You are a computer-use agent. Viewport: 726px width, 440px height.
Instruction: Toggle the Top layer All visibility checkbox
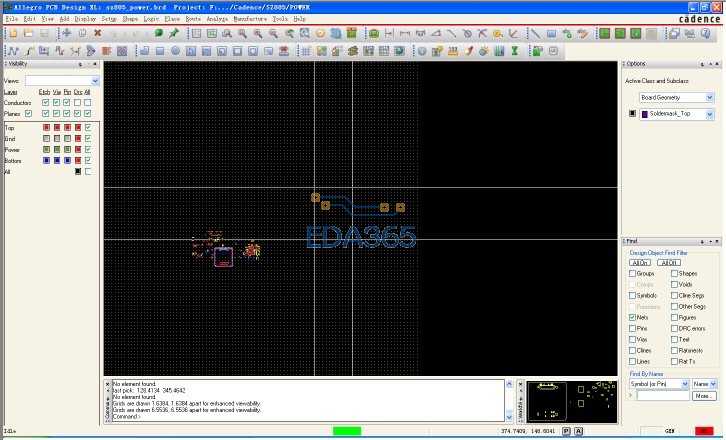tap(88, 127)
